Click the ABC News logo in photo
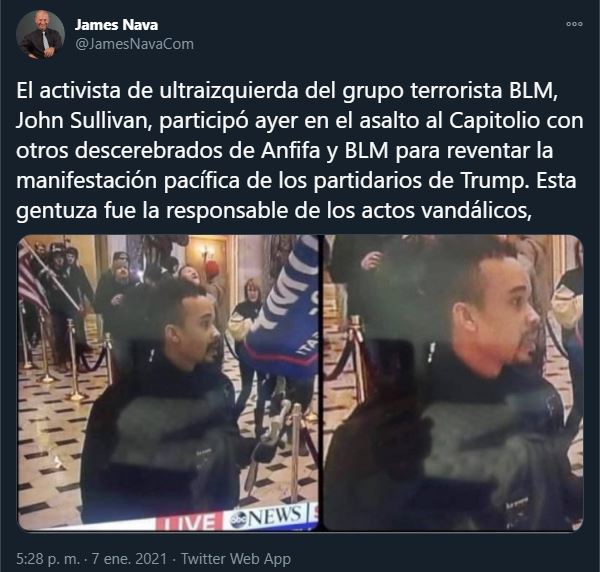This screenshot has height=572, width=600. 266,517
